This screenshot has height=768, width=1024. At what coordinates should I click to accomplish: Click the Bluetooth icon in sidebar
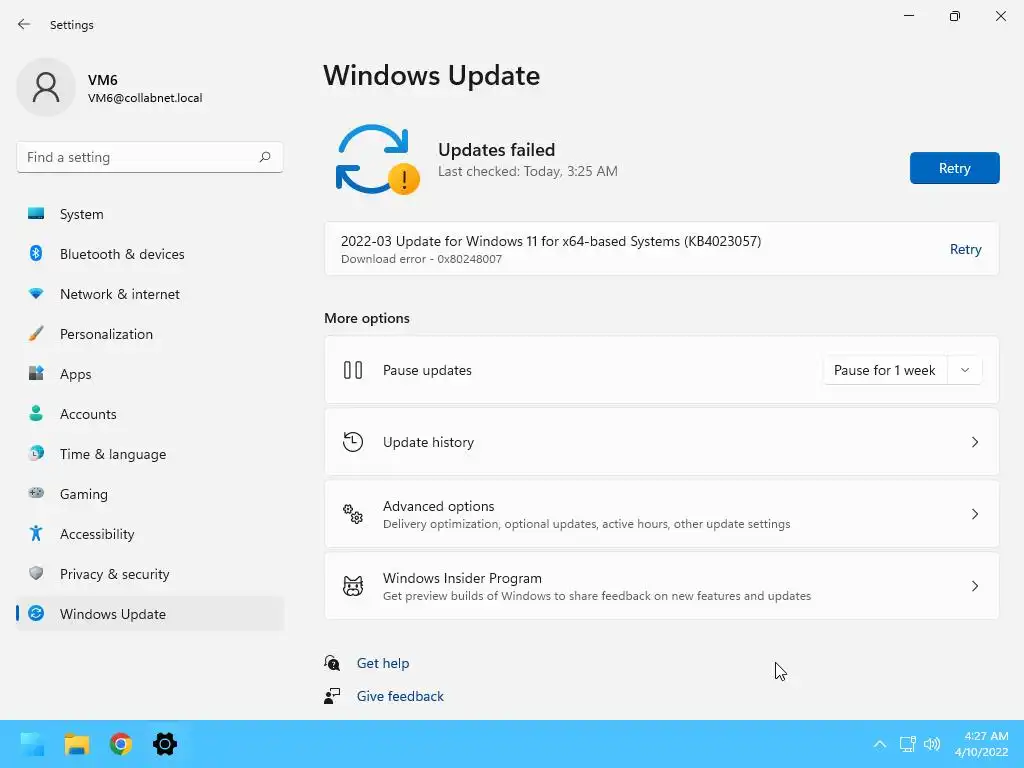36,253
